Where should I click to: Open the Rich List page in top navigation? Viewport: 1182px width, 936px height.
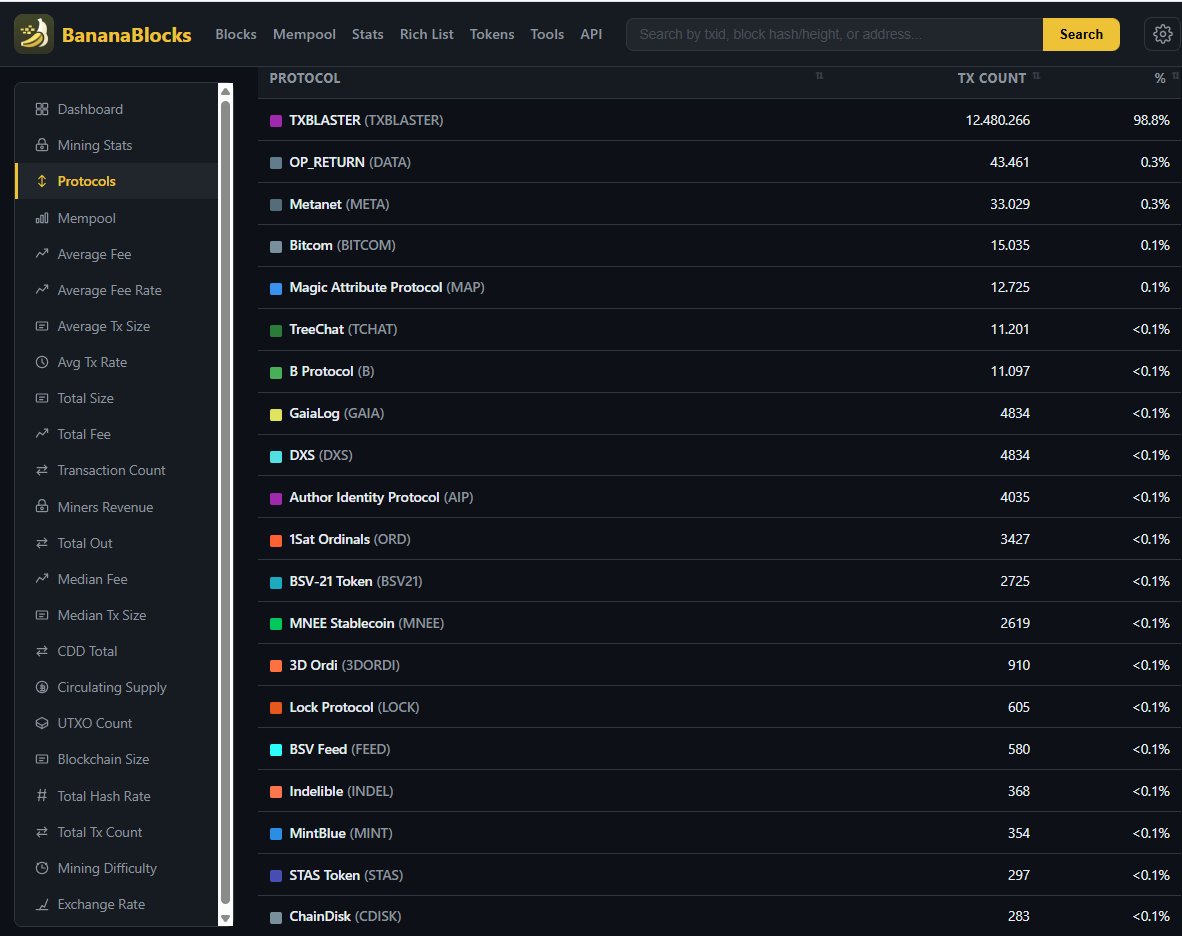[x=427, y=34]
